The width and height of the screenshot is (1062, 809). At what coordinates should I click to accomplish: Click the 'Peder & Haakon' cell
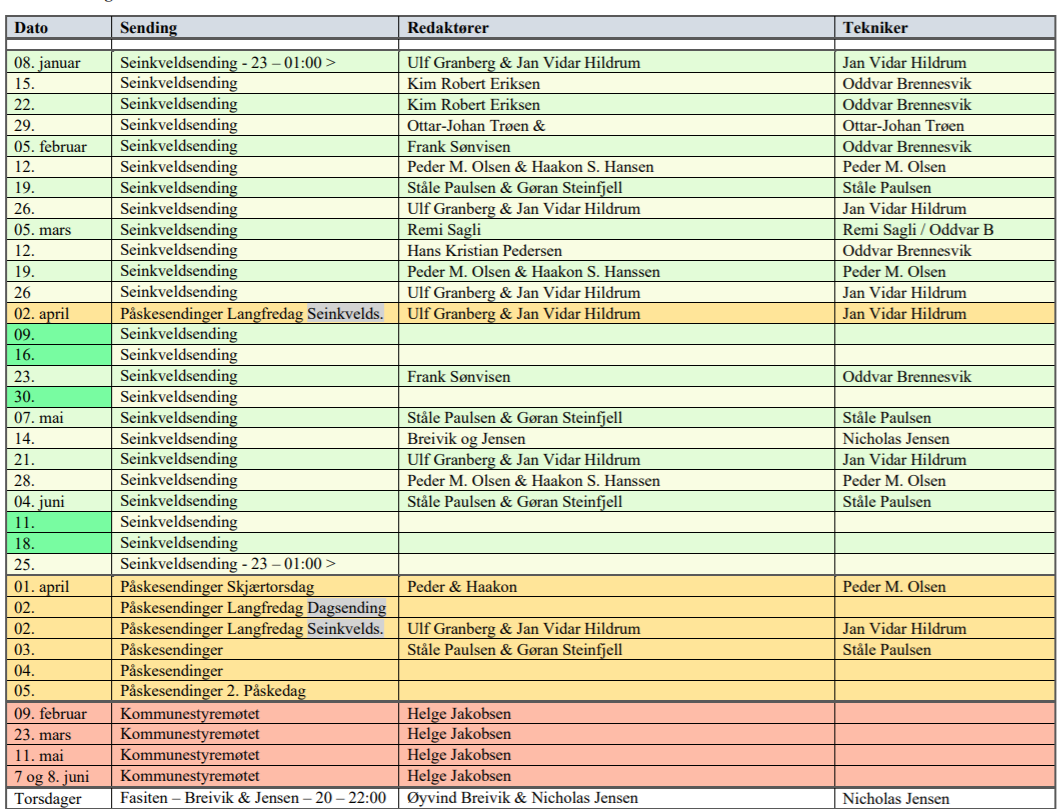click(616, 587)
